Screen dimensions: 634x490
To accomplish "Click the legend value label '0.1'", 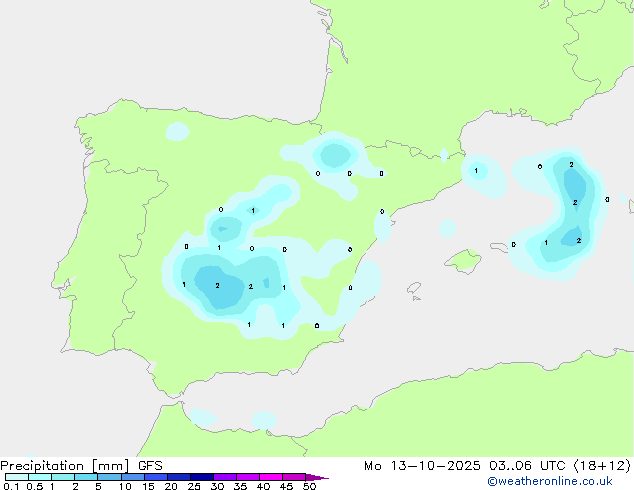I will [x=11, y=486].
